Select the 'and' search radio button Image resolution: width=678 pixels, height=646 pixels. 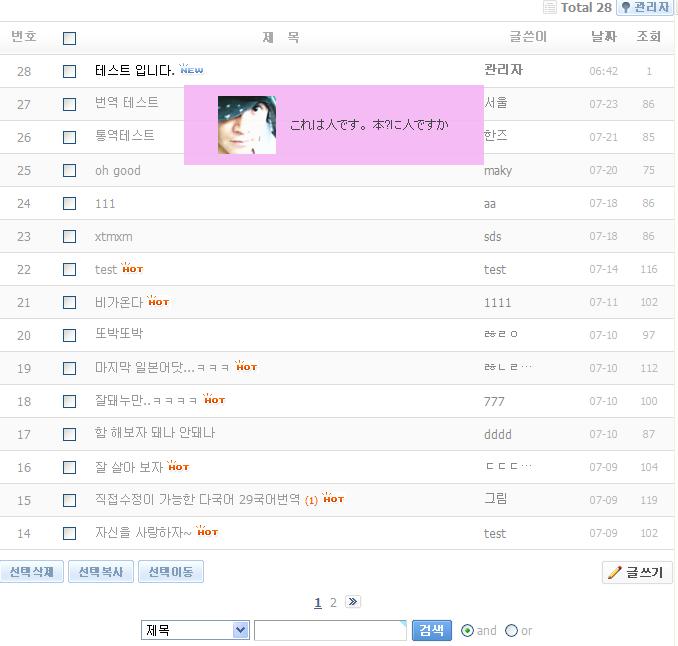pos(467,630)
